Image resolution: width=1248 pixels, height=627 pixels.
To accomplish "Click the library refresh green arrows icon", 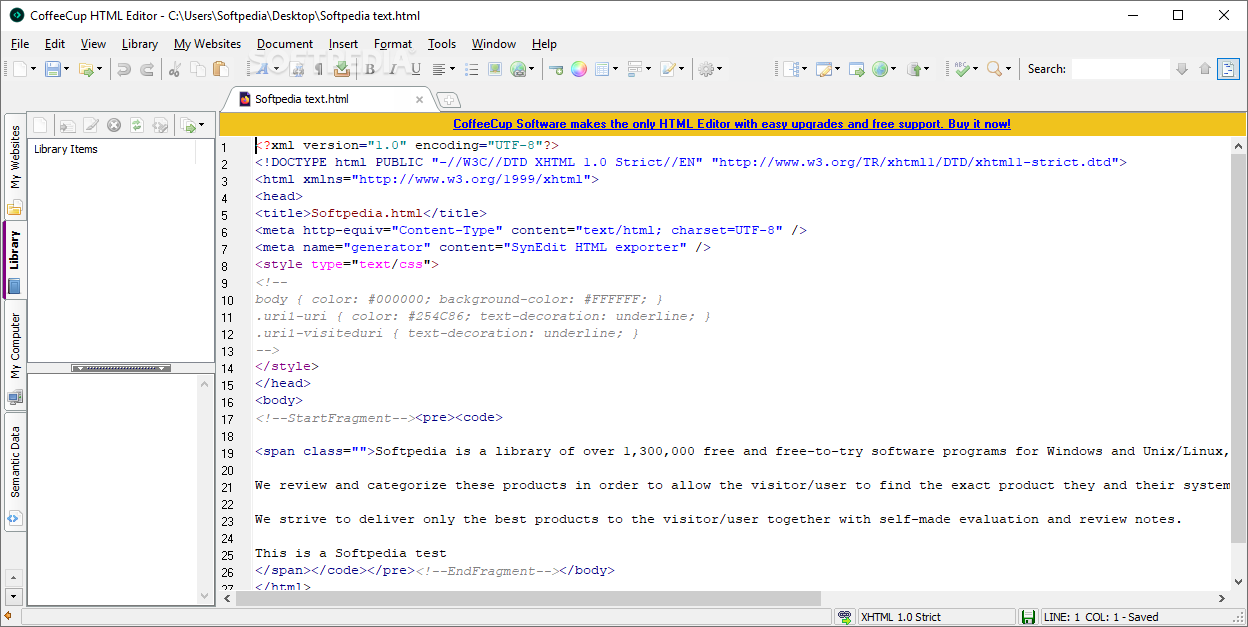I will coord(137,125).
